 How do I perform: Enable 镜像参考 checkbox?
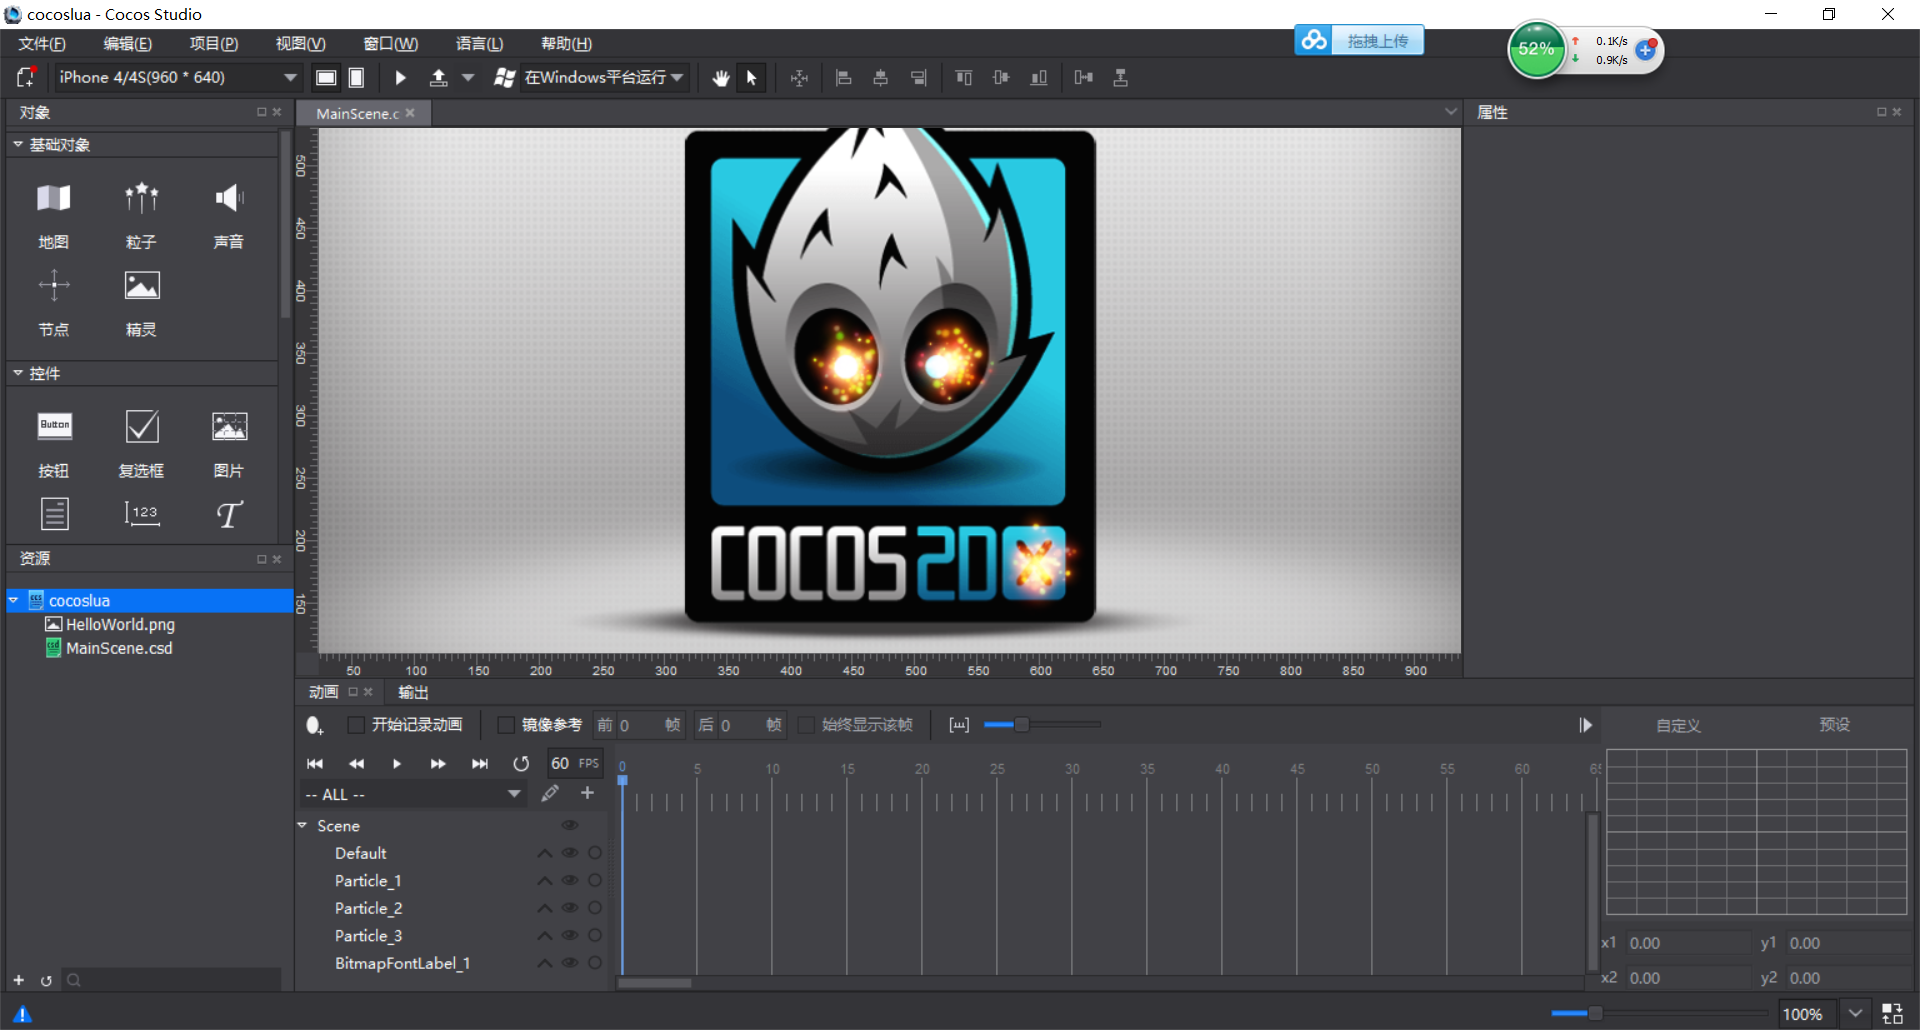(x=506, y=725)
